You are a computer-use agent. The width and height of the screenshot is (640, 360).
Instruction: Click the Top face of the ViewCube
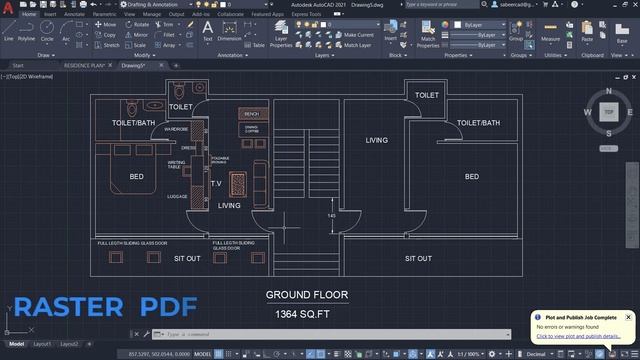609,112
